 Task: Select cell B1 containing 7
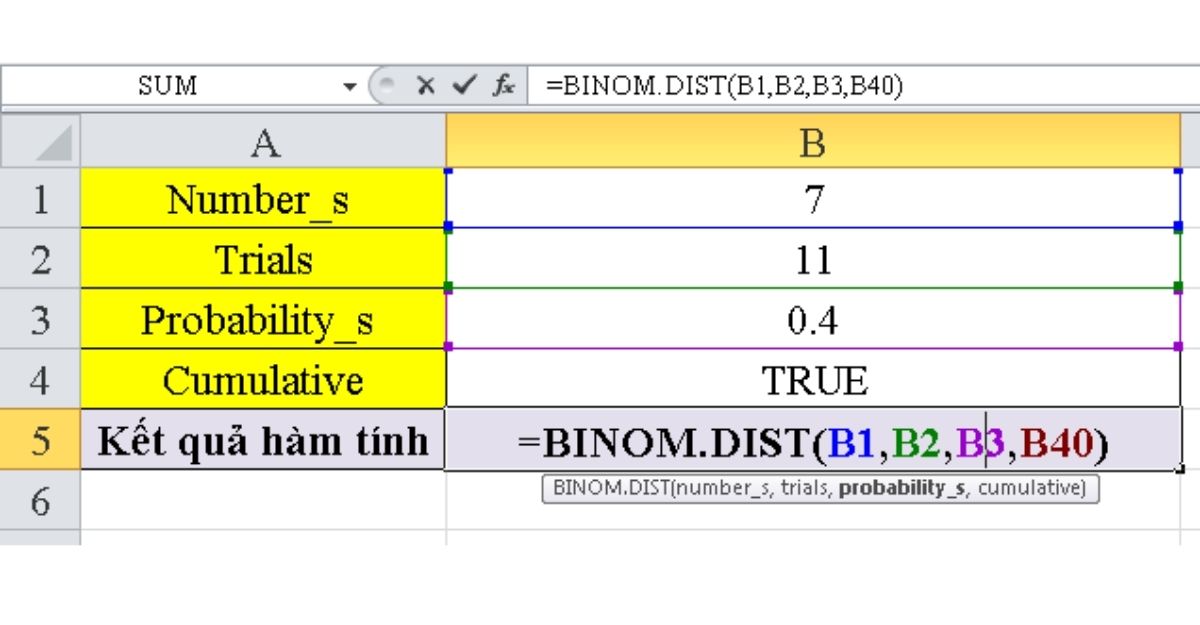pyautogui.click(x=812, y=200)
